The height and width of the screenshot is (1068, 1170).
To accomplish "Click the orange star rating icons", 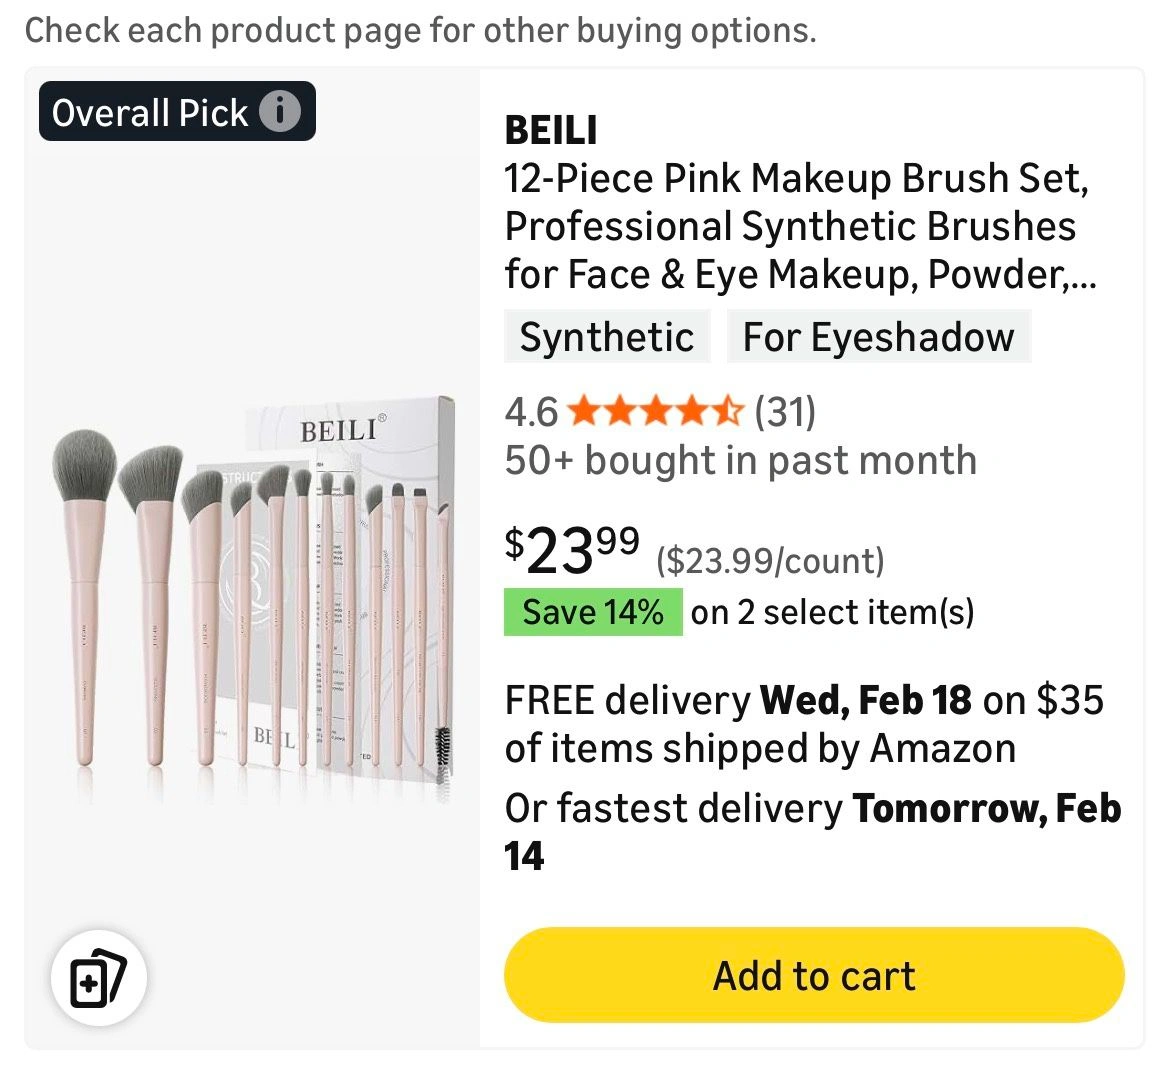I will click(656, 411).
